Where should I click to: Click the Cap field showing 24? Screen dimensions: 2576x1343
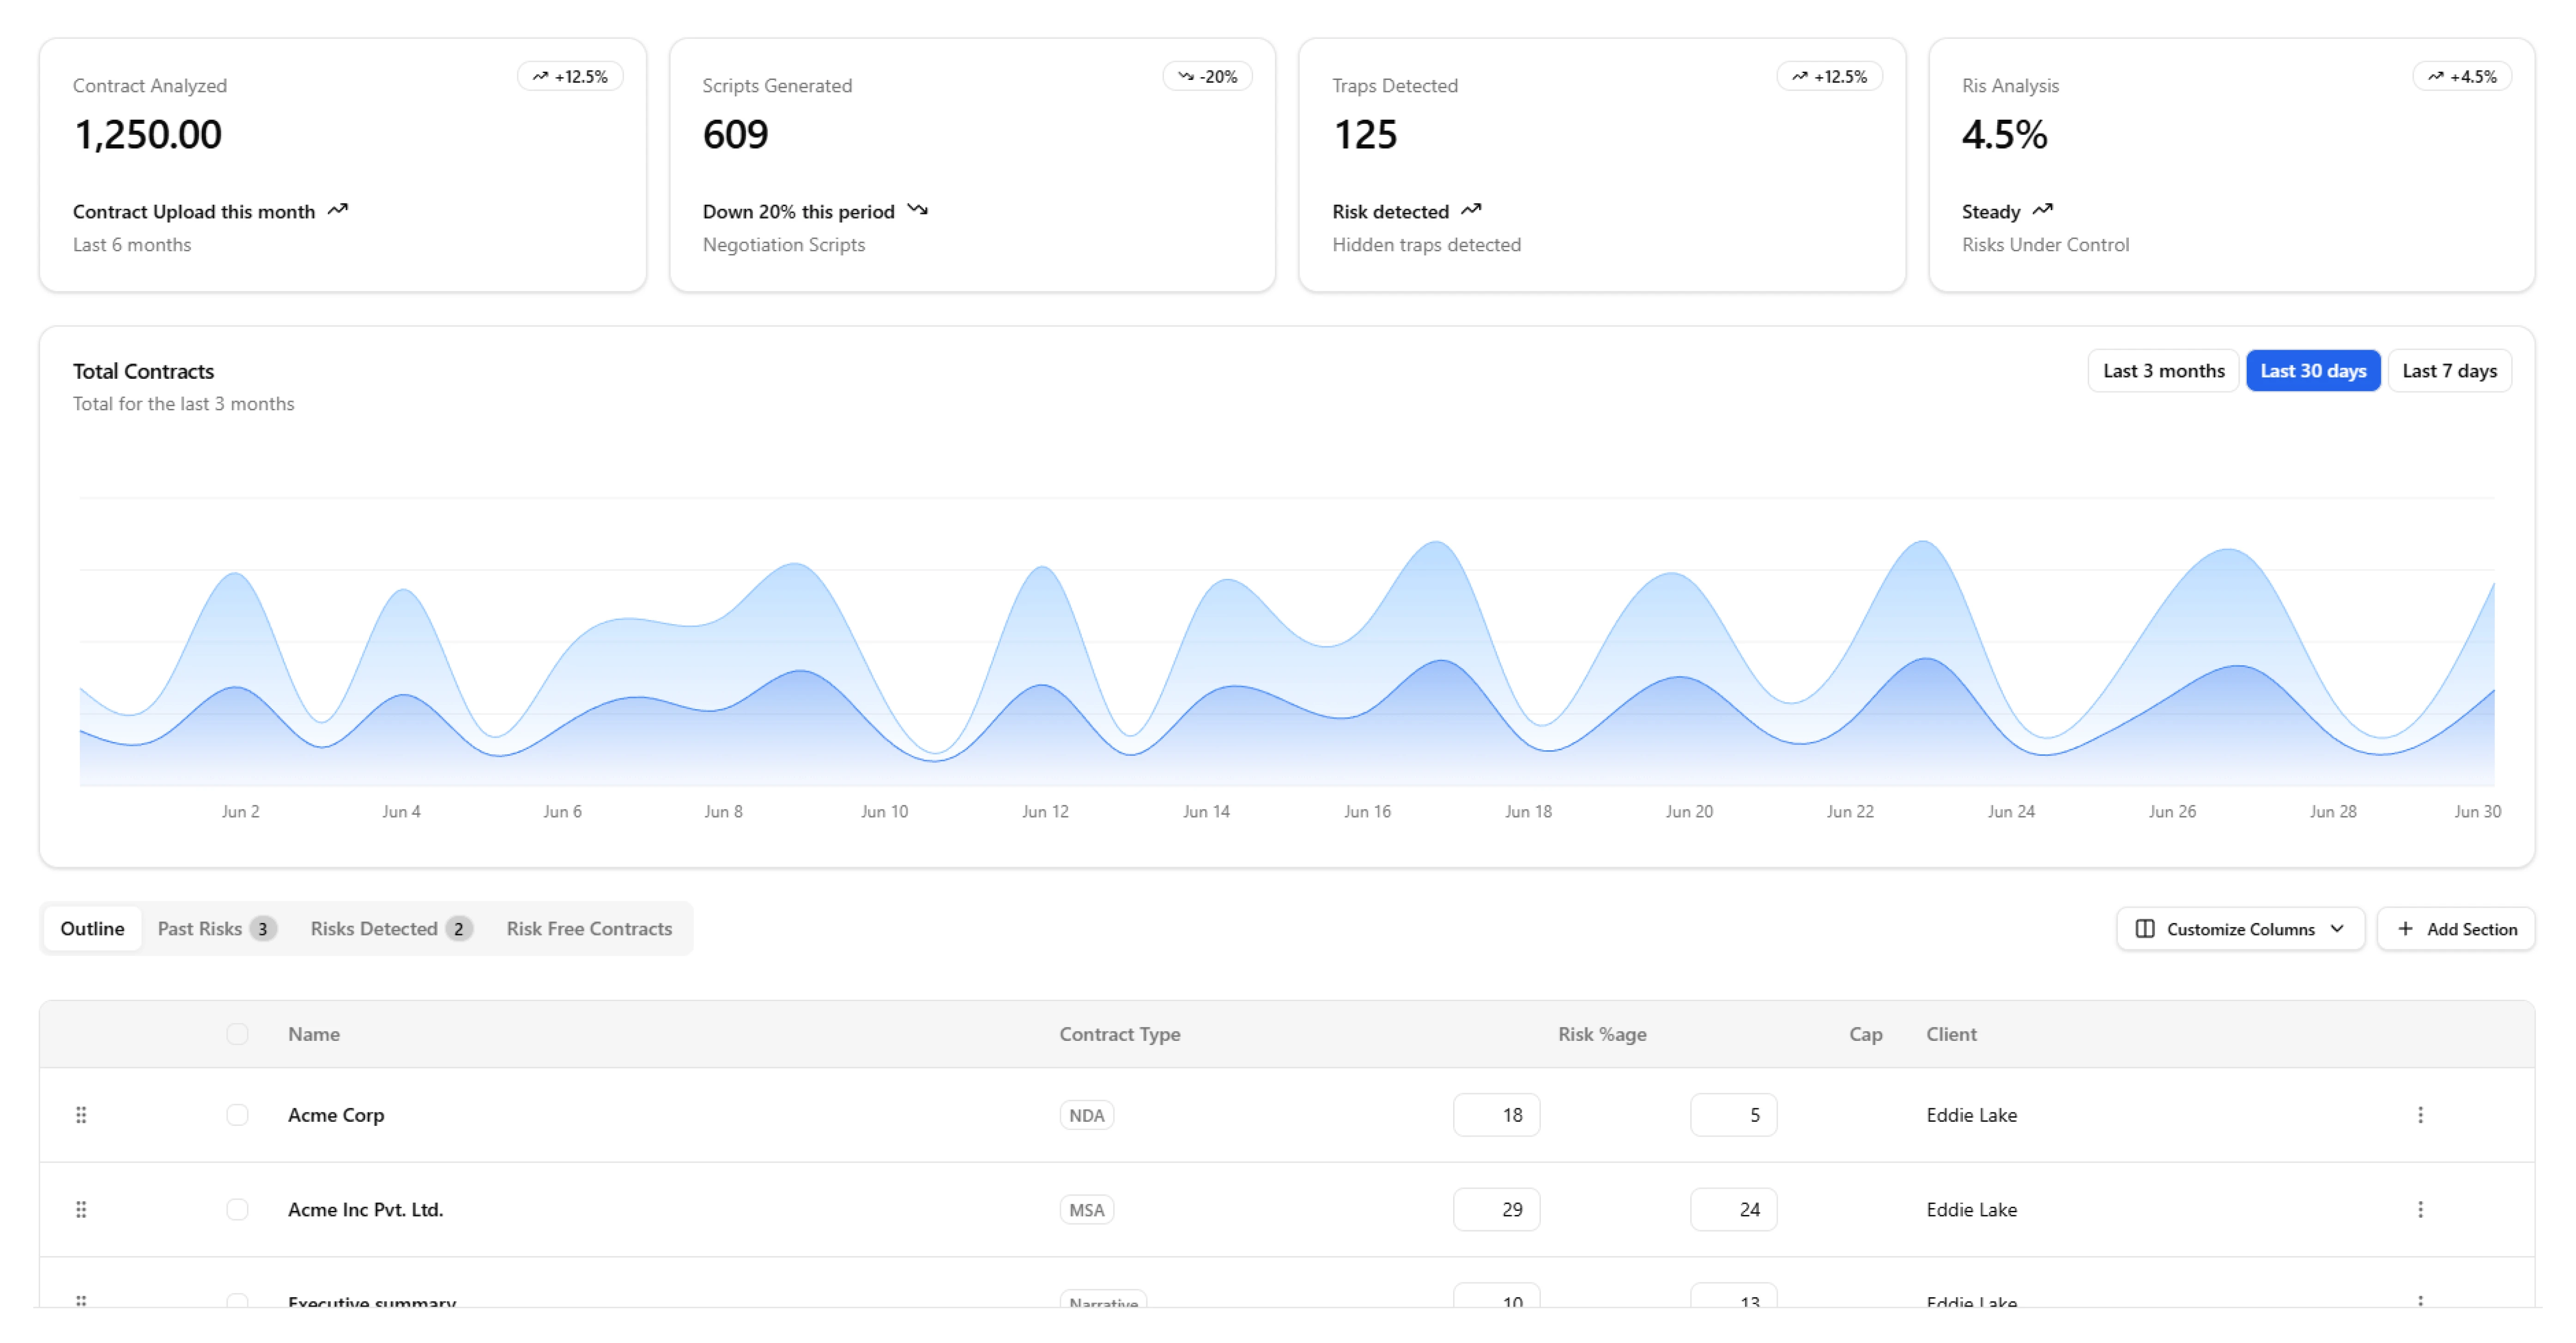pyautogui.click(x=1733, y=1209)
